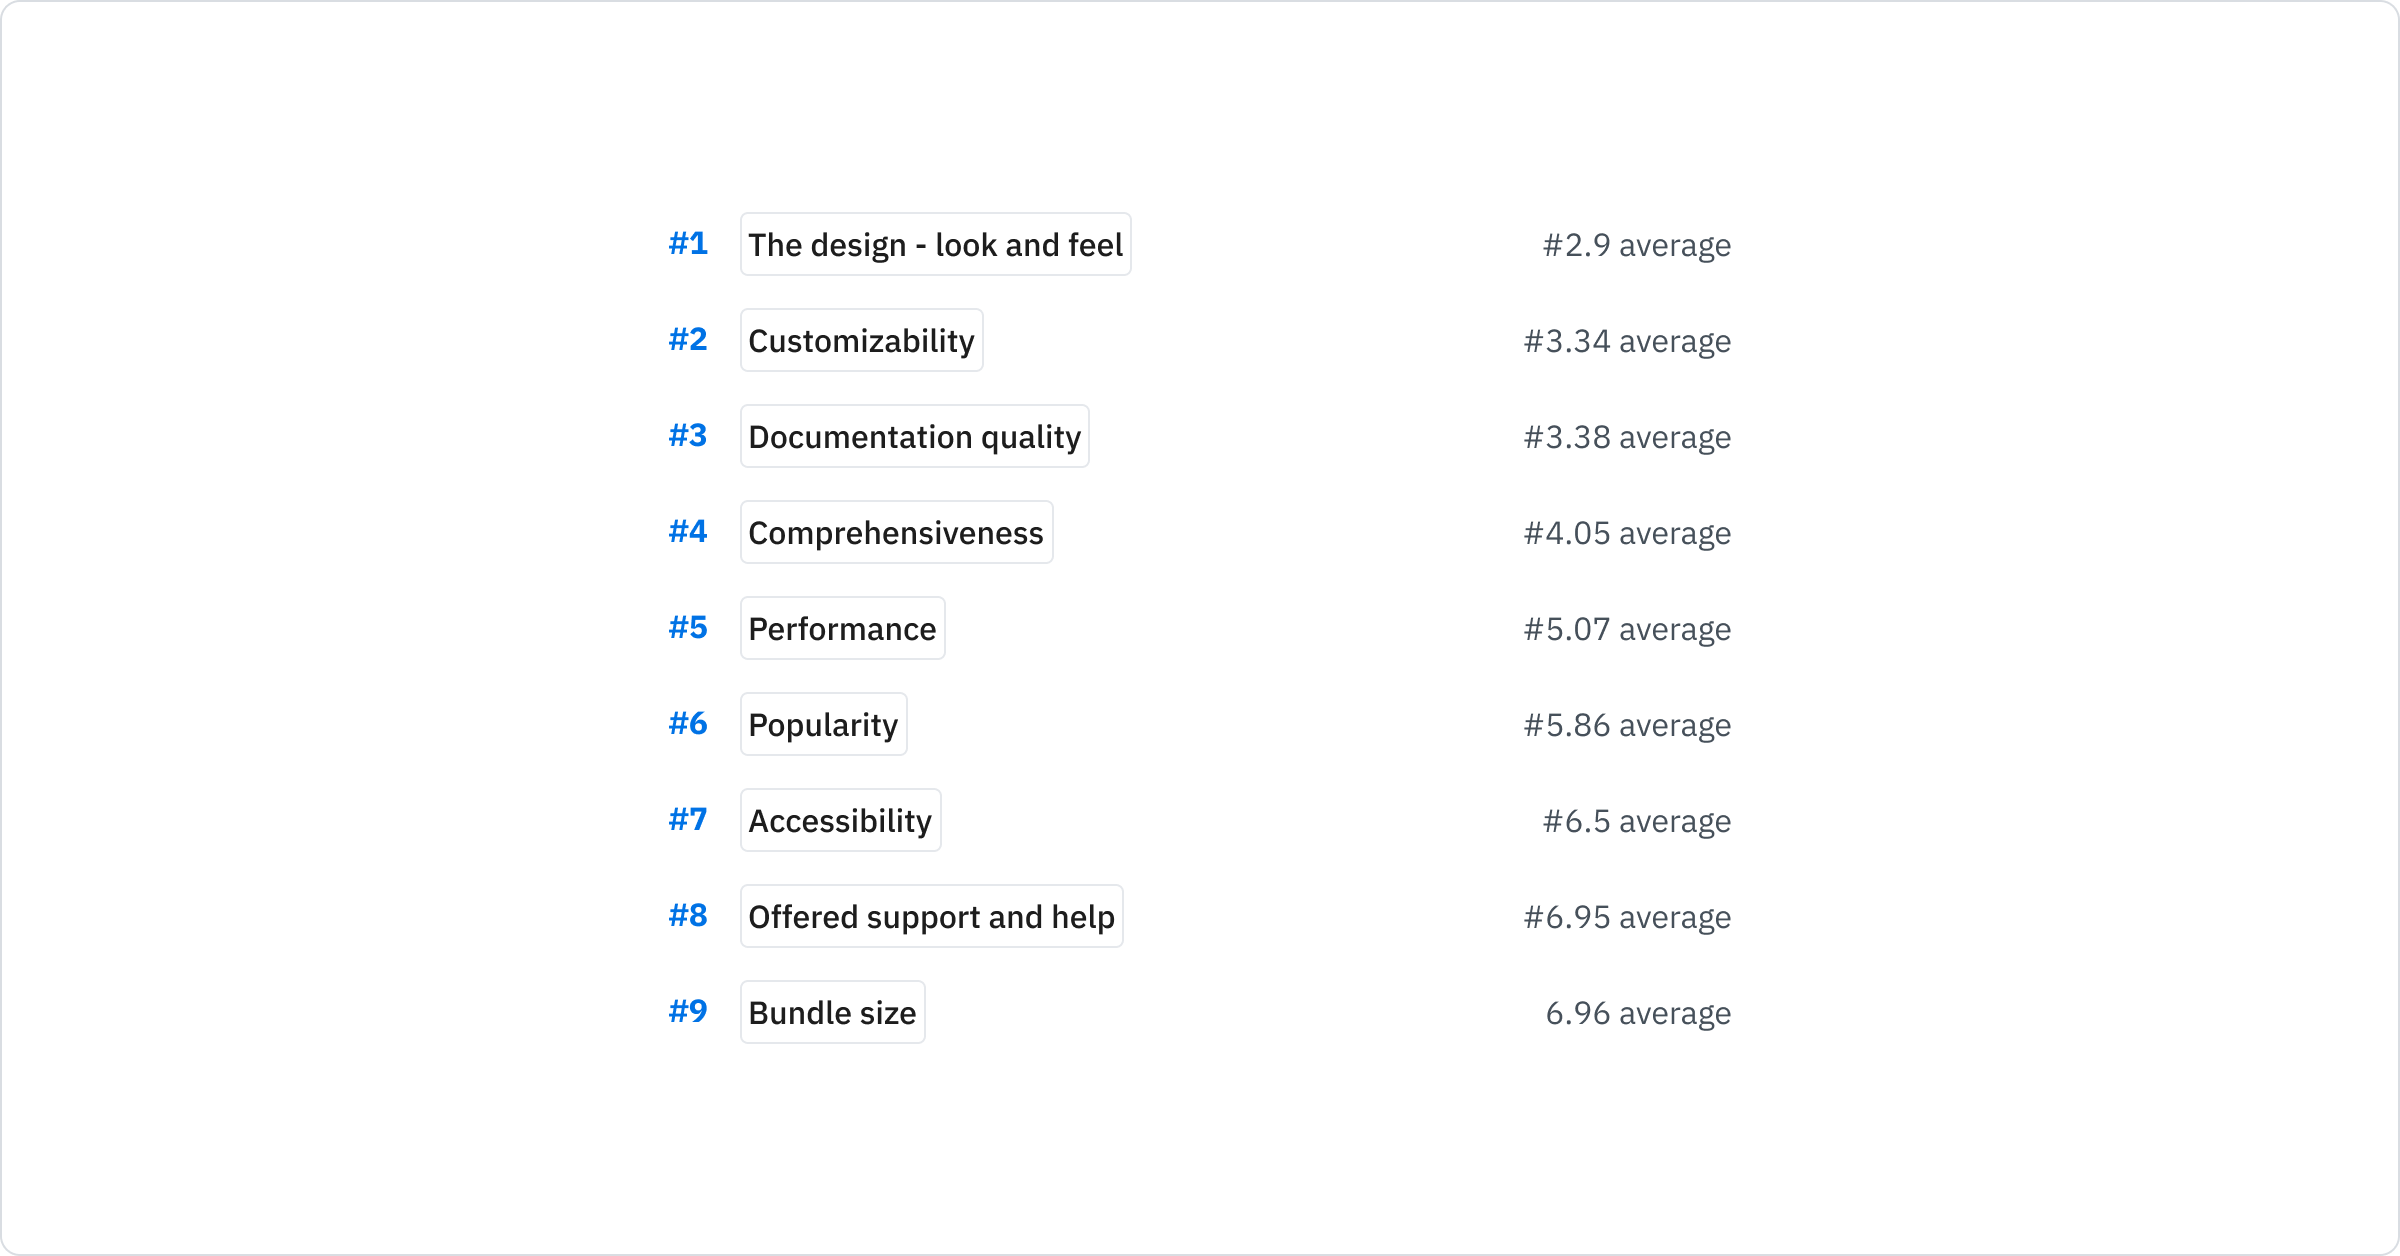Image resolution: width=2400 pixels, height=1256 pixels.
Task: Click the #3 rank indicator
Action: click(688, 436)
